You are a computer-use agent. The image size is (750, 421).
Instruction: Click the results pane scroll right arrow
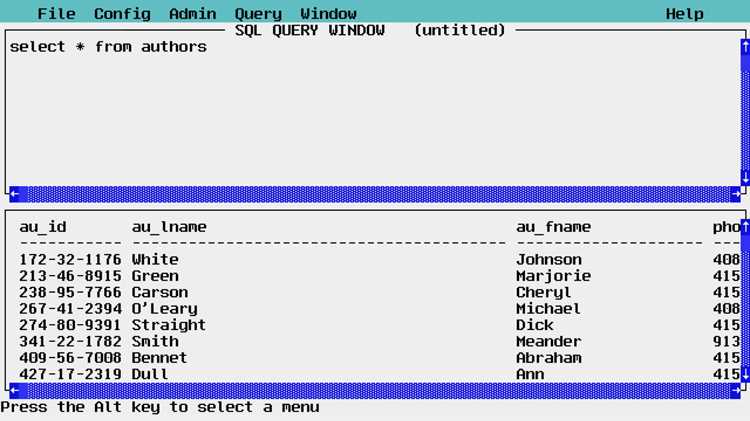[736, 390]
